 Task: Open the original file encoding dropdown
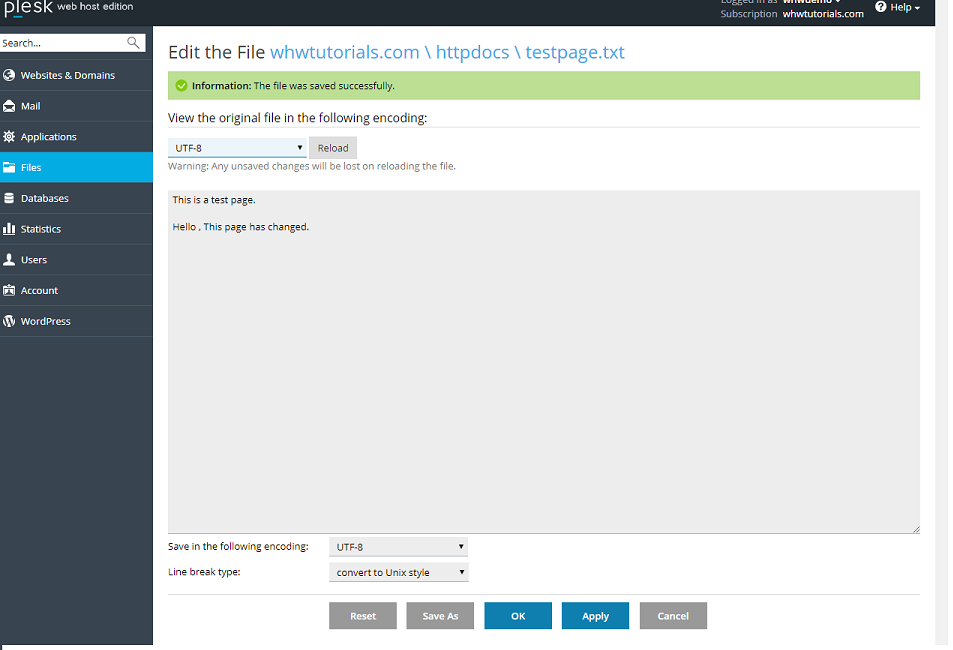[x=237, y=147]
